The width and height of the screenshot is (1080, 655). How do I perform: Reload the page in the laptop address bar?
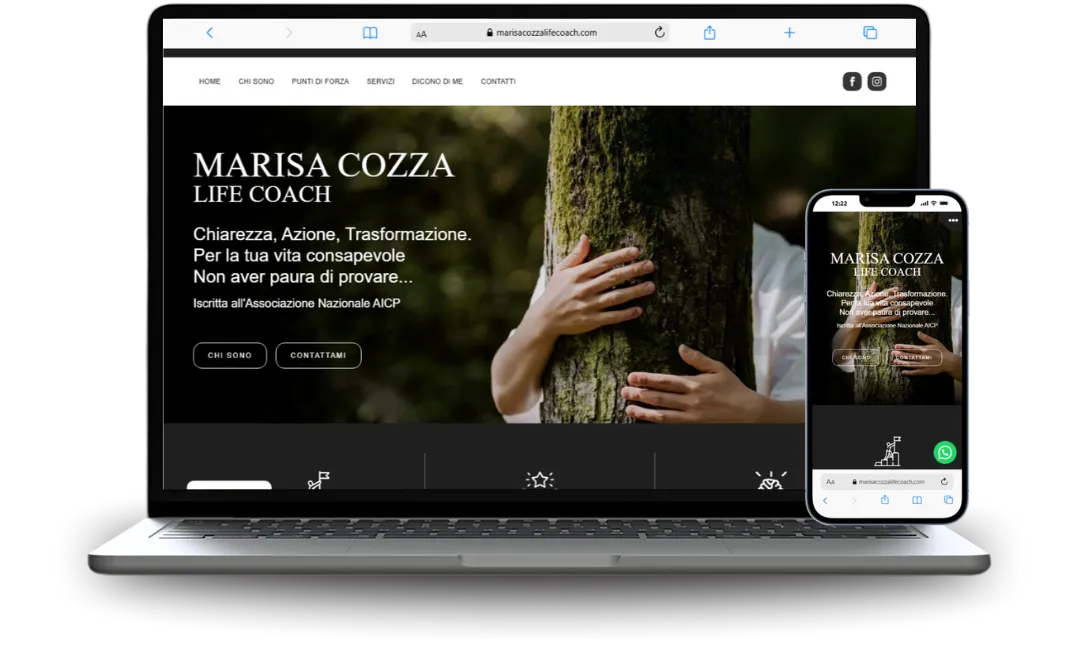659,33
